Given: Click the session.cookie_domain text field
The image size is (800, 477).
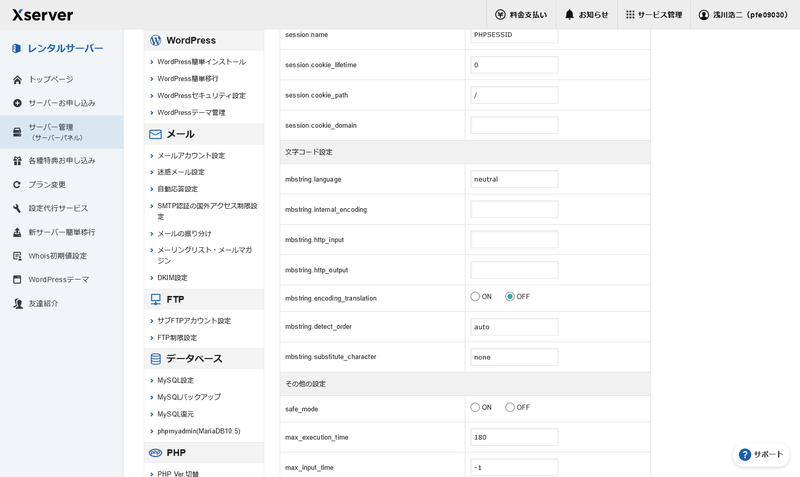Looking at the screenshot, I should pyautogui.click(x=514, y=125).
